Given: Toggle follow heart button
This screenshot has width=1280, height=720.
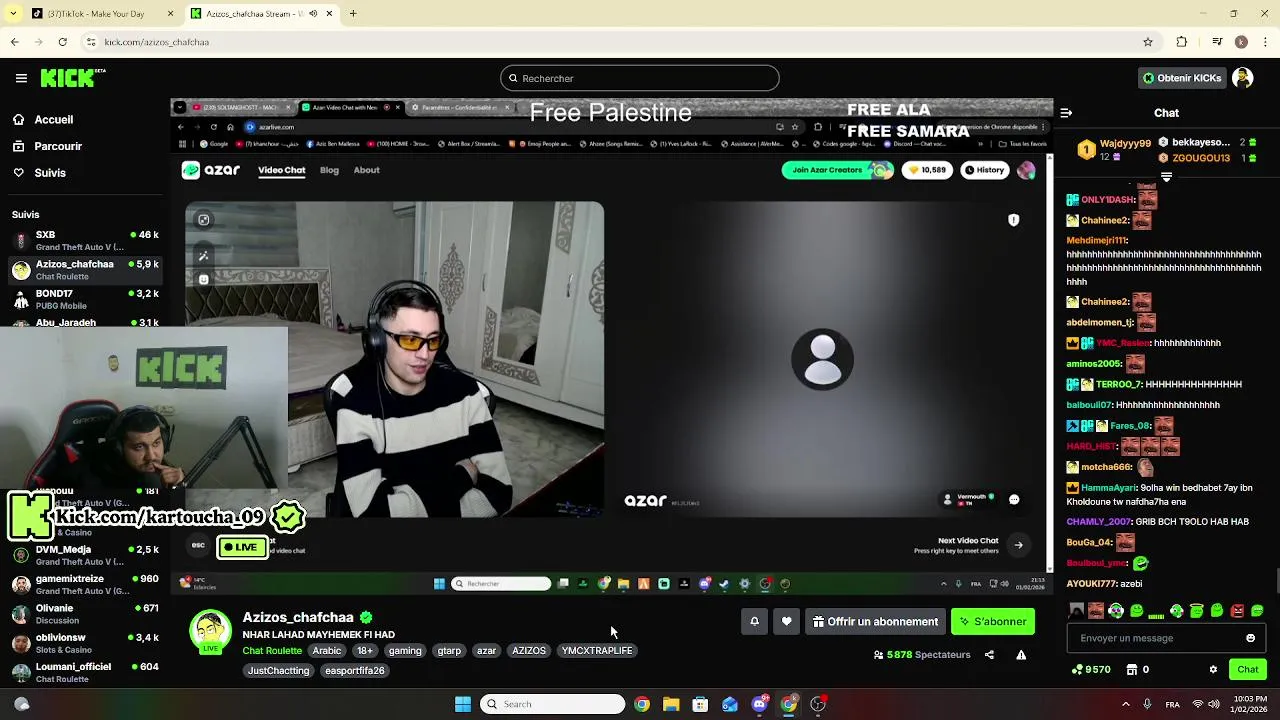Looking at the screenshot, I should (786, 621).
